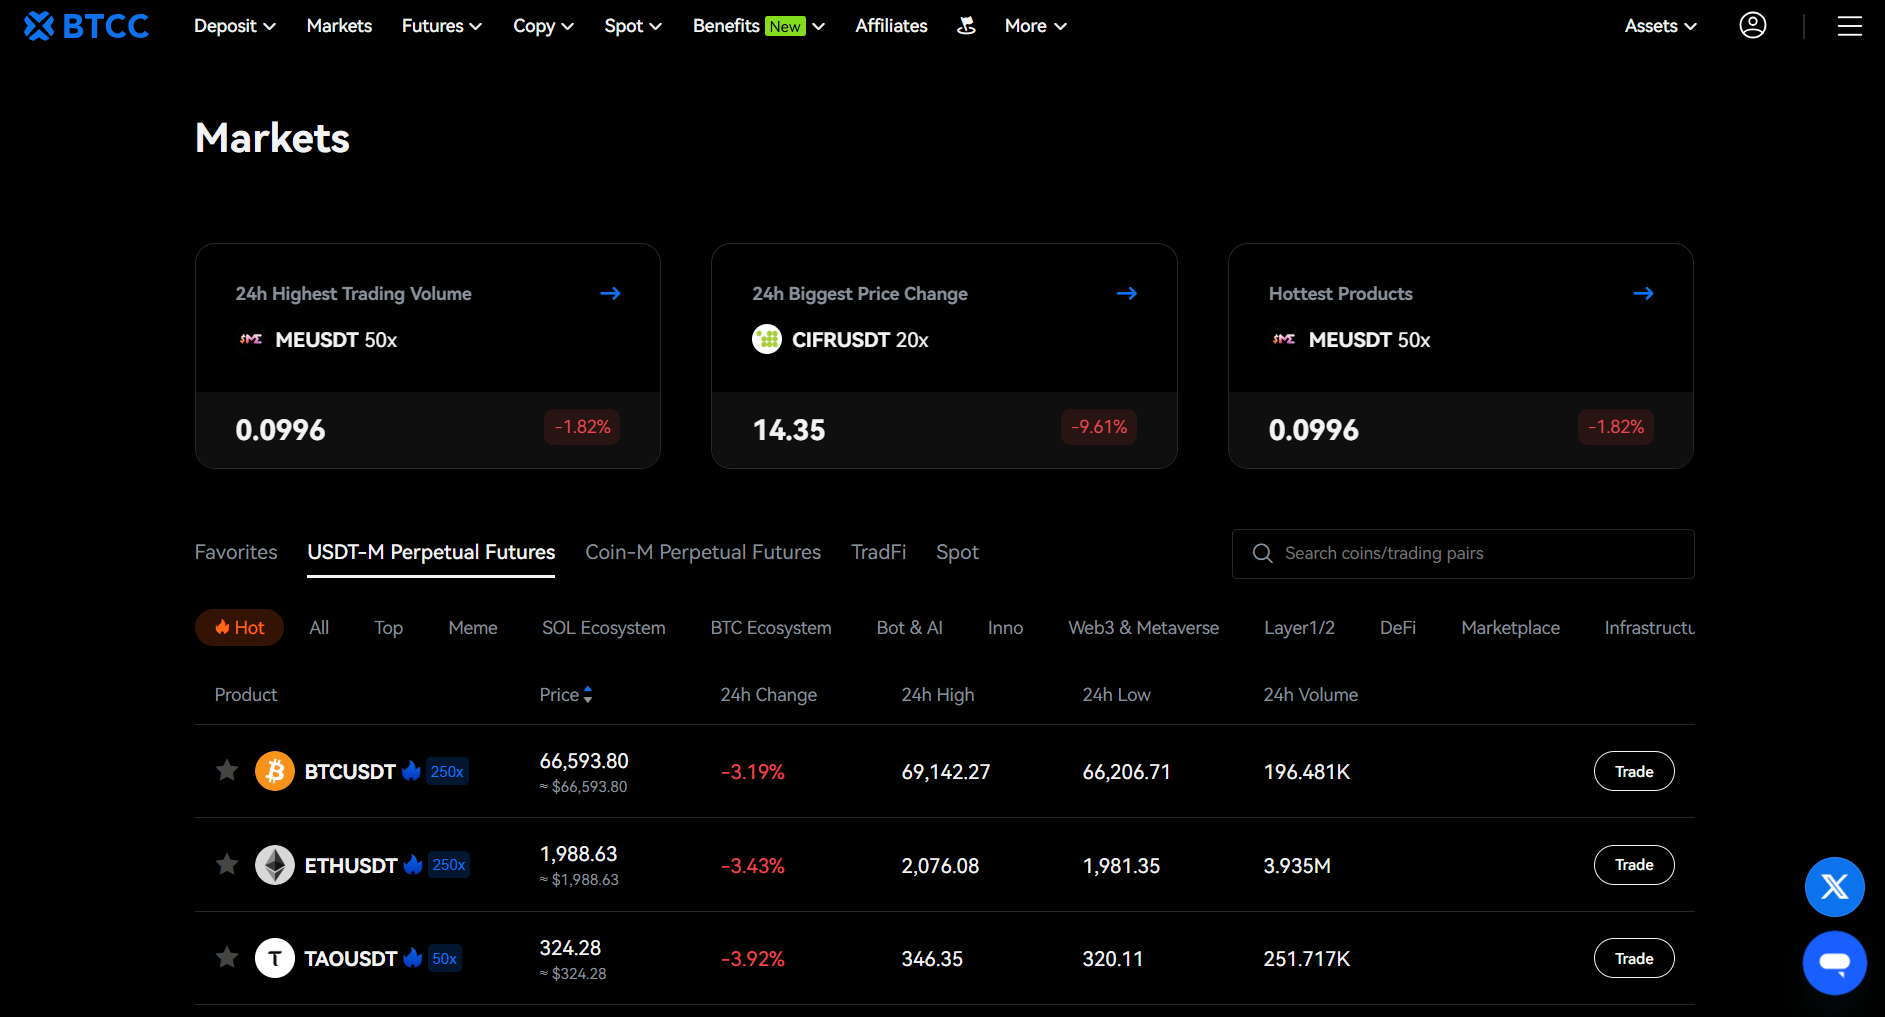Select the Hot category filter
This screenshot has width=1885, height=1017.
tap(239, 628)
